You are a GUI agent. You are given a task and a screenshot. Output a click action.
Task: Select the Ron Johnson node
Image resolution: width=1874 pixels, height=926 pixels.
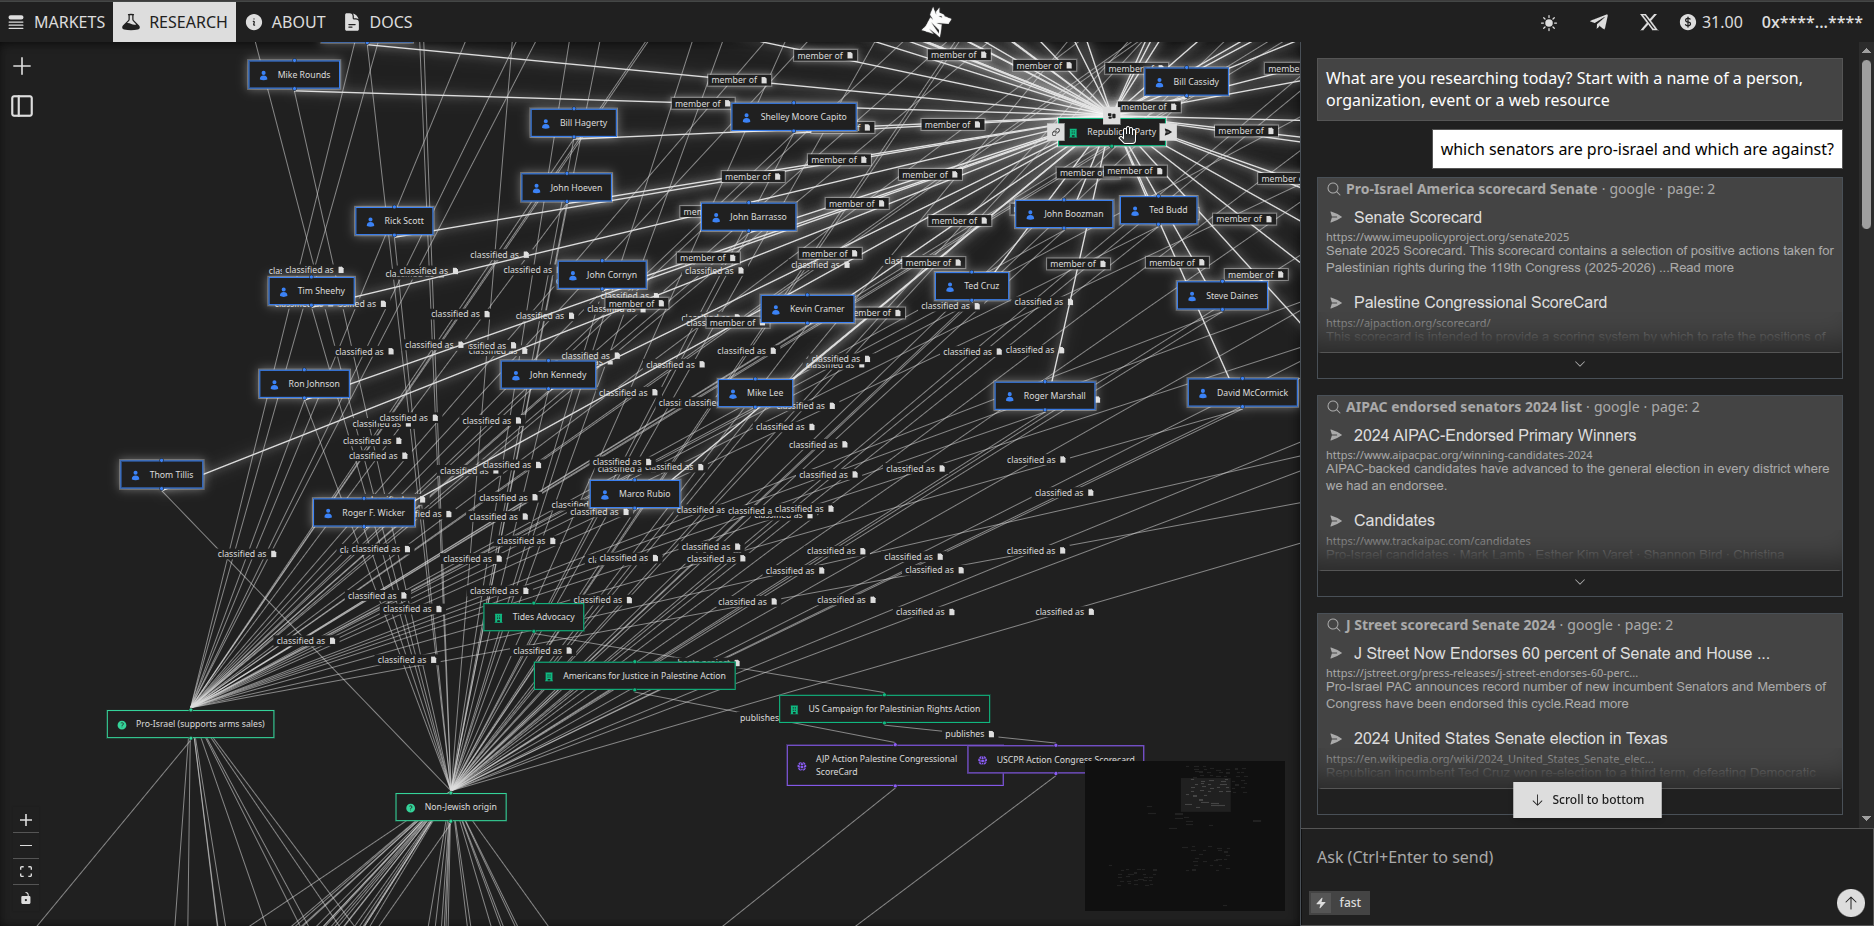pyautogui.click(x=304, y=384)
